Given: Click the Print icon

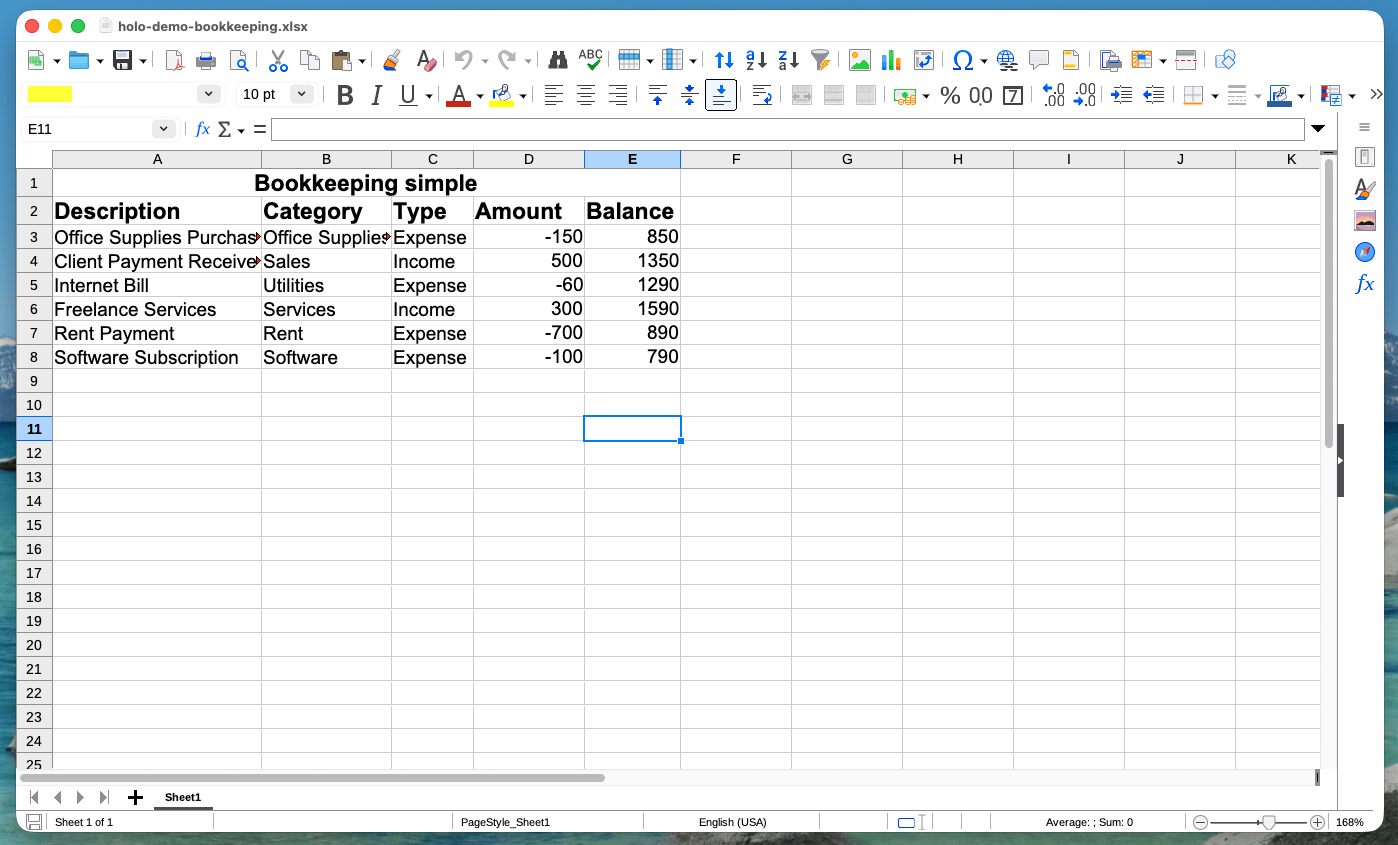Looking at the screenshot, I should click(x=206, y=61).
